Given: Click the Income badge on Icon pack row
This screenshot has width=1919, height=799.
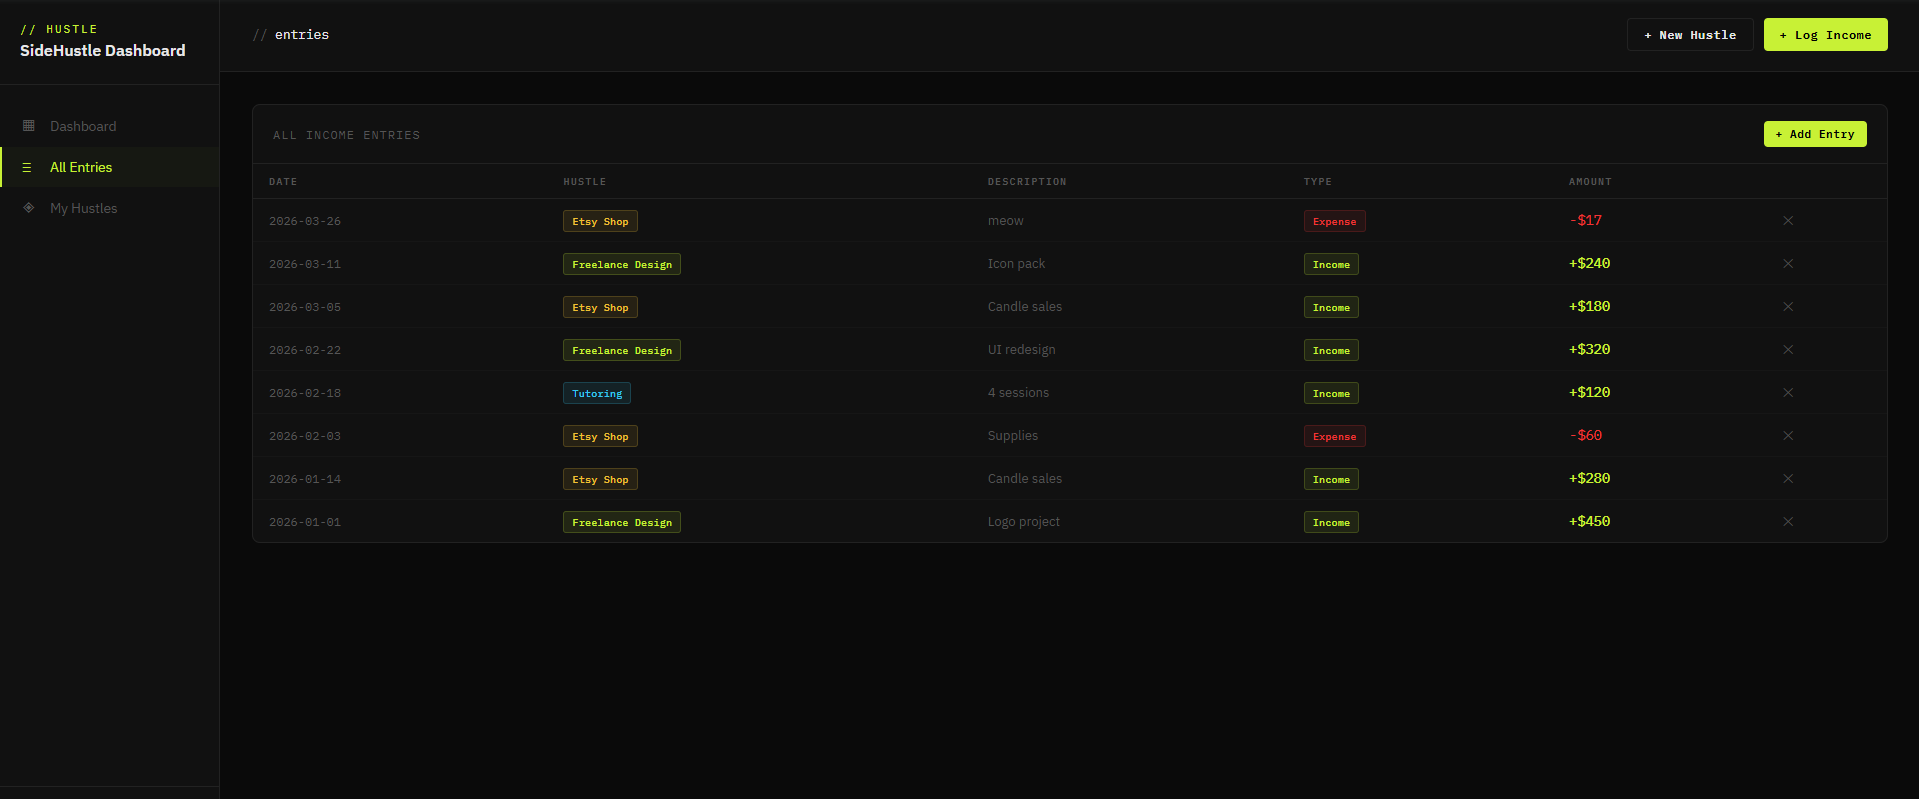Looking at the screenshot, I should pyautogui.click(x=1331, y=264).
